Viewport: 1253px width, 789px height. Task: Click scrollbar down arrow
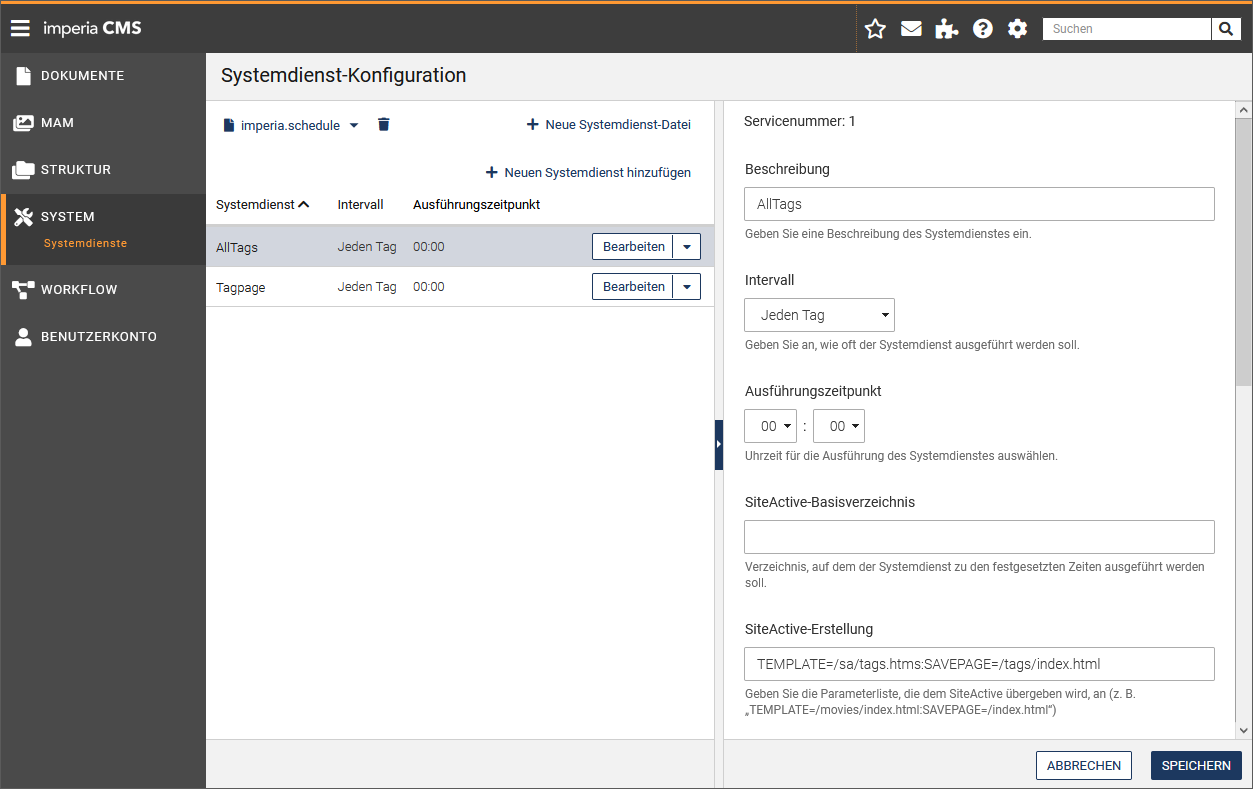coord(1244,731)
